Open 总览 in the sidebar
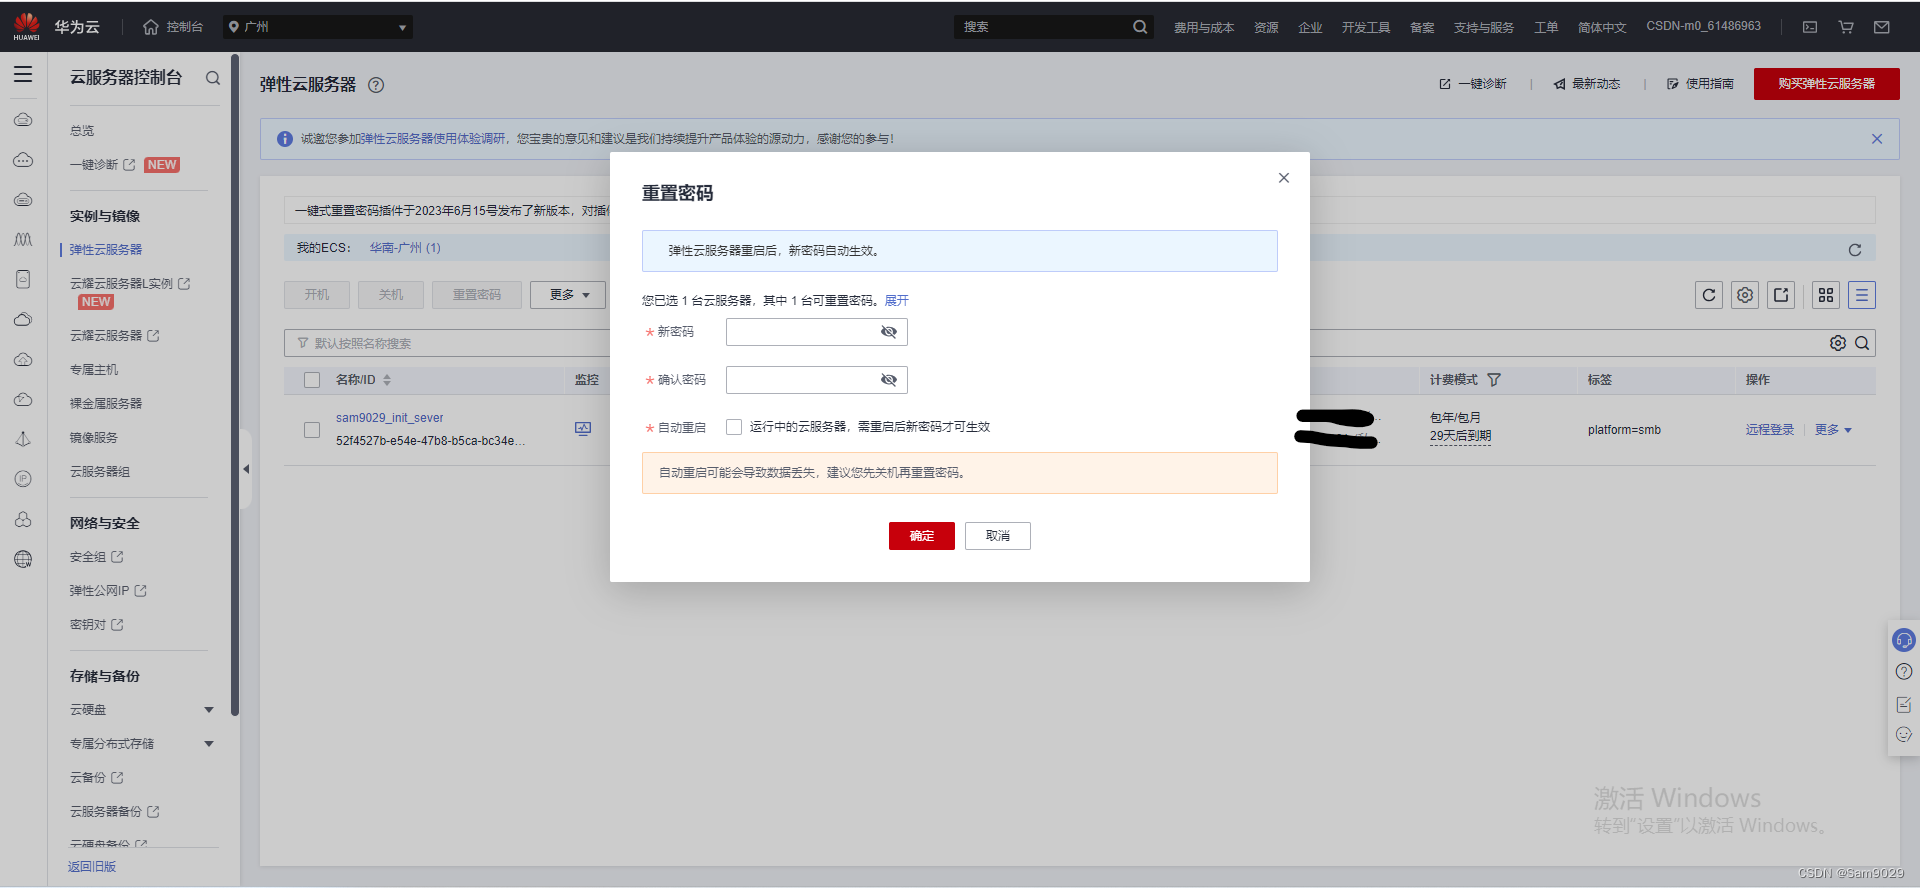This screenshot has height=888, width=1920. click(x=82, y=131)
